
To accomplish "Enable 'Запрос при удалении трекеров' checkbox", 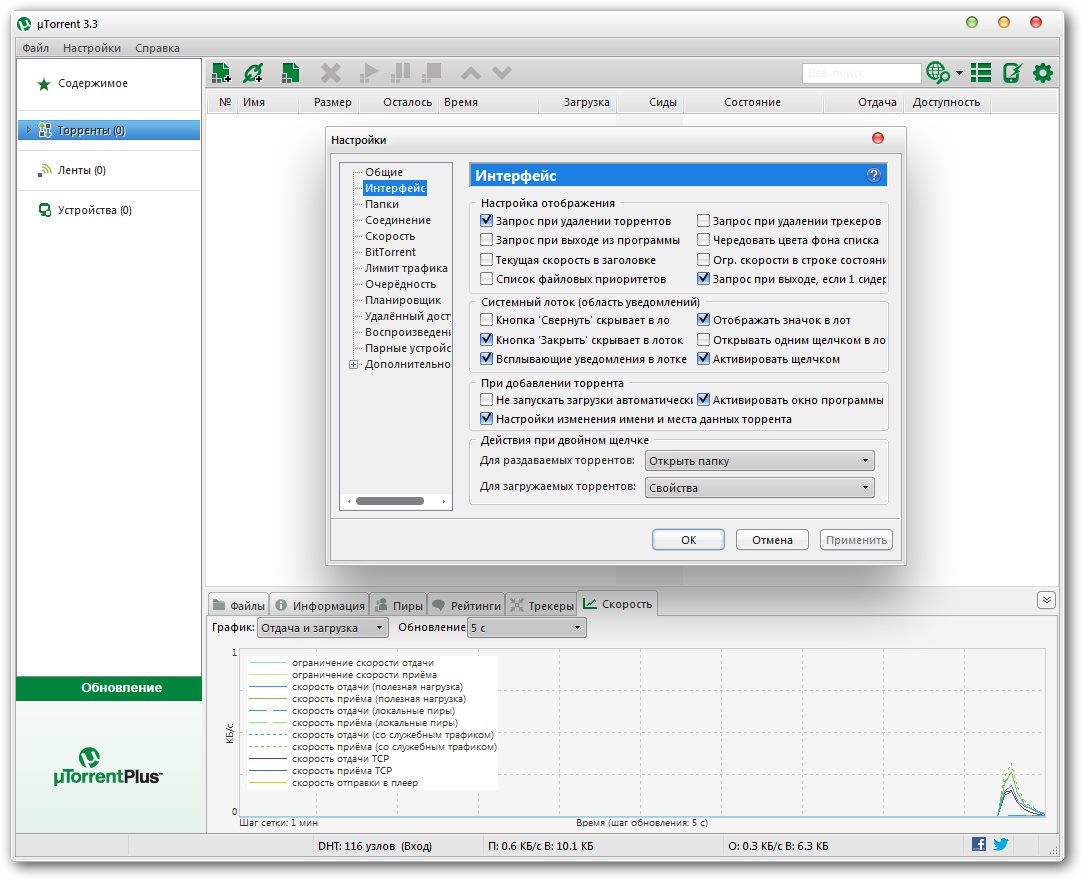I will pyautogui.click(x=703, y=221).
